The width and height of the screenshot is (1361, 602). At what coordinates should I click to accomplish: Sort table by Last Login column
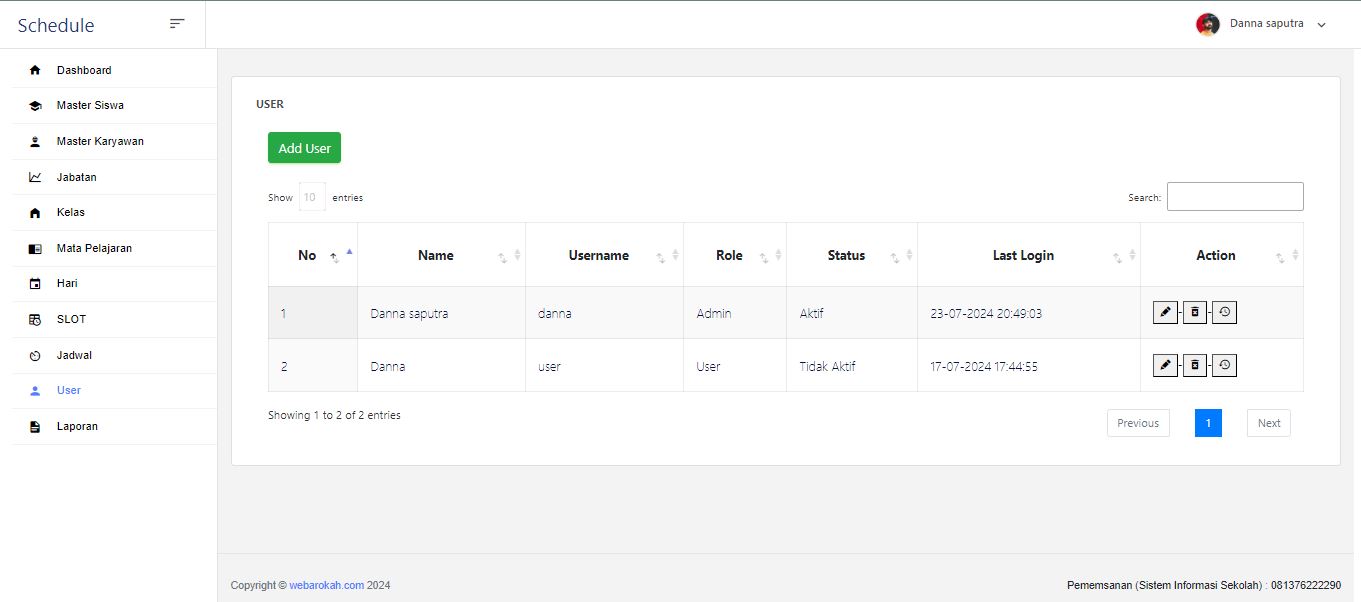pyautogui.click(x=1023, y=256)
